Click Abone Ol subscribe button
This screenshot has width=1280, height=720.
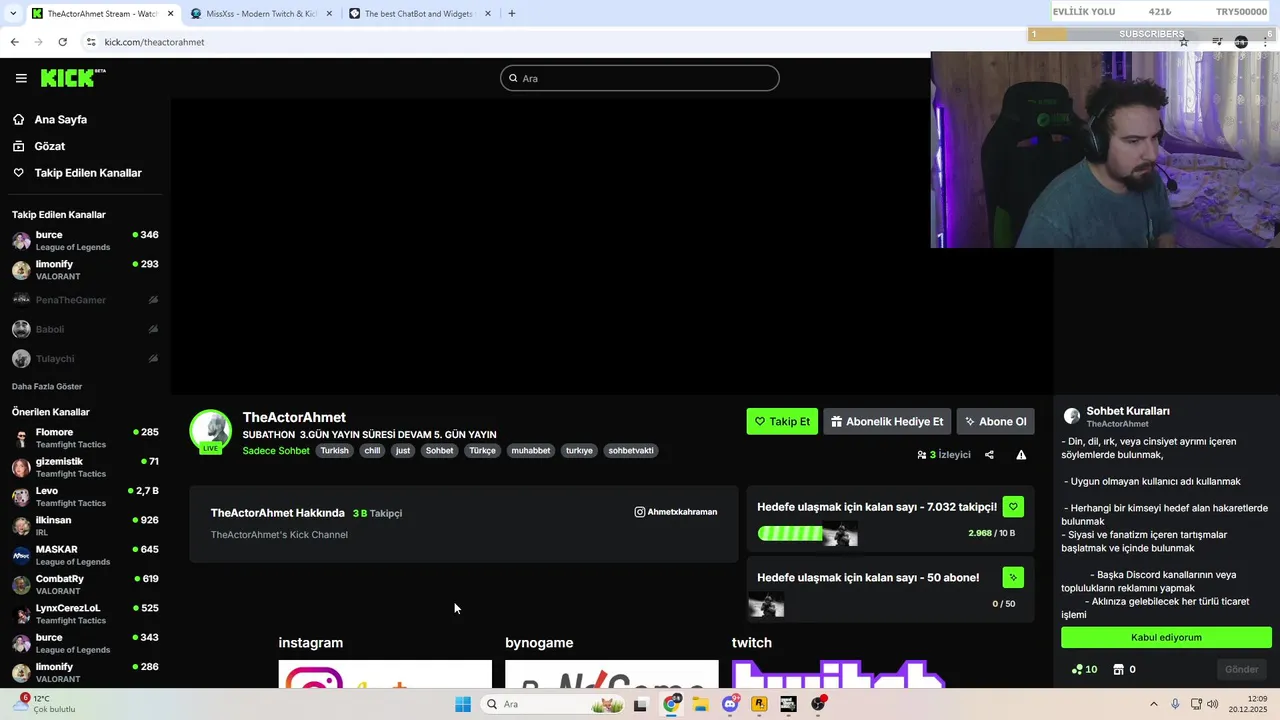tap(995, 421)
